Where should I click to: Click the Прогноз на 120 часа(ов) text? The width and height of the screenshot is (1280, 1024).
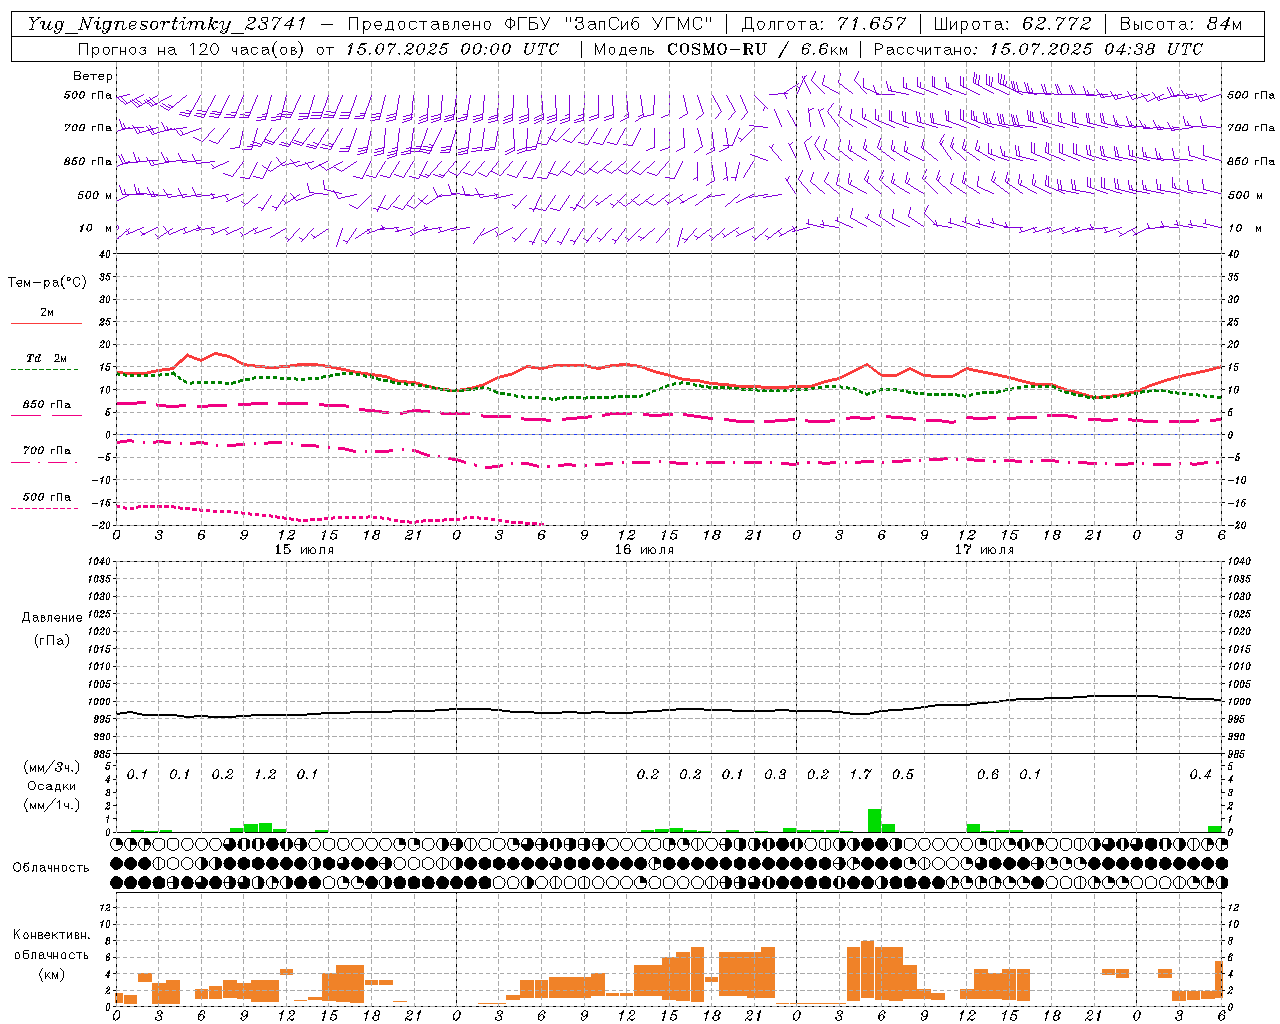click(x=193, y=49)
